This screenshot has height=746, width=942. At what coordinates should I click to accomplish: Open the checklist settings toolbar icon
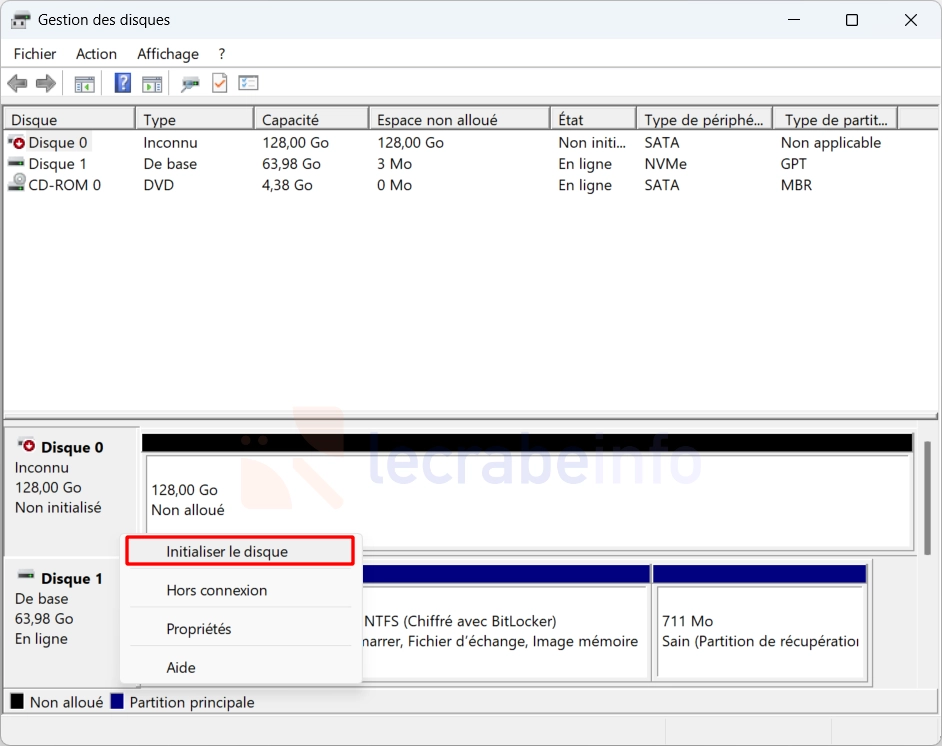(248, 84)
